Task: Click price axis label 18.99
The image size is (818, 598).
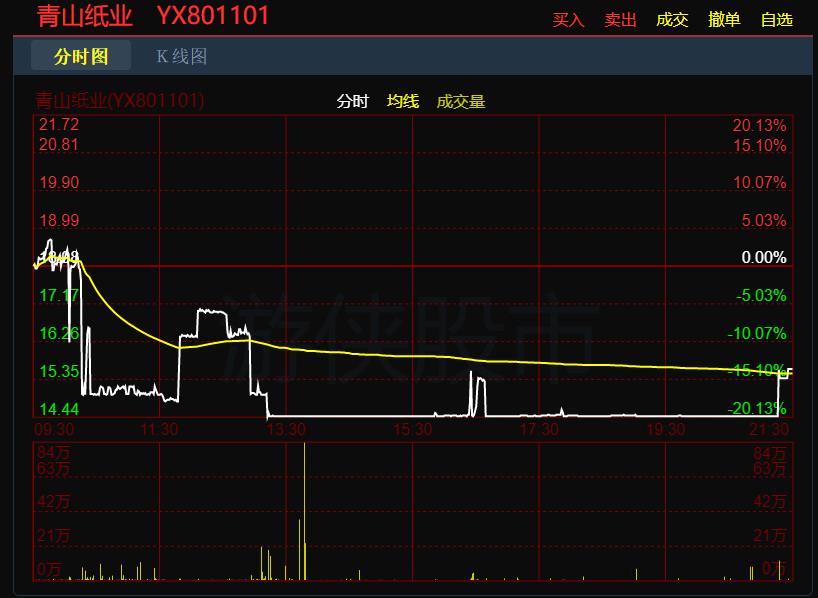Action: [59, 220]
